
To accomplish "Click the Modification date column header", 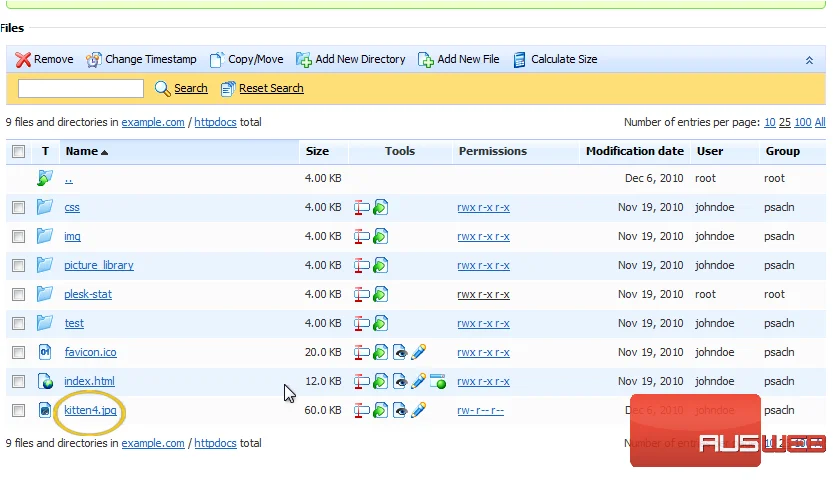I will pyautogui.click(x=634, y=151).
